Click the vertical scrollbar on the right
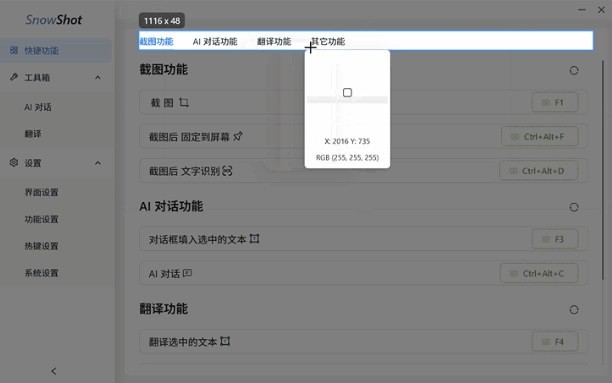 603,170
